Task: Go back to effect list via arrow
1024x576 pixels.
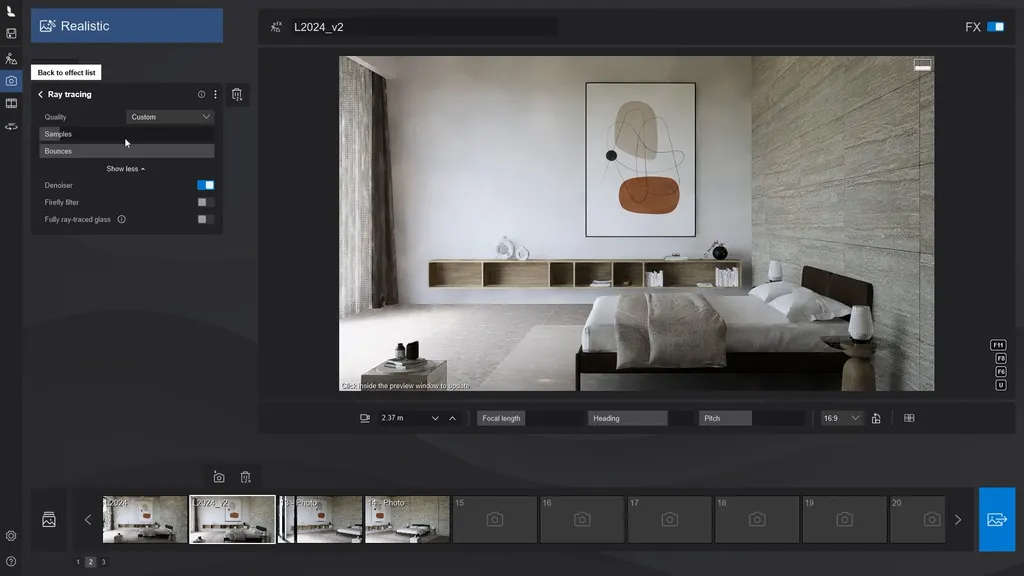Action: pyautogui.click(x=41, y=95)
